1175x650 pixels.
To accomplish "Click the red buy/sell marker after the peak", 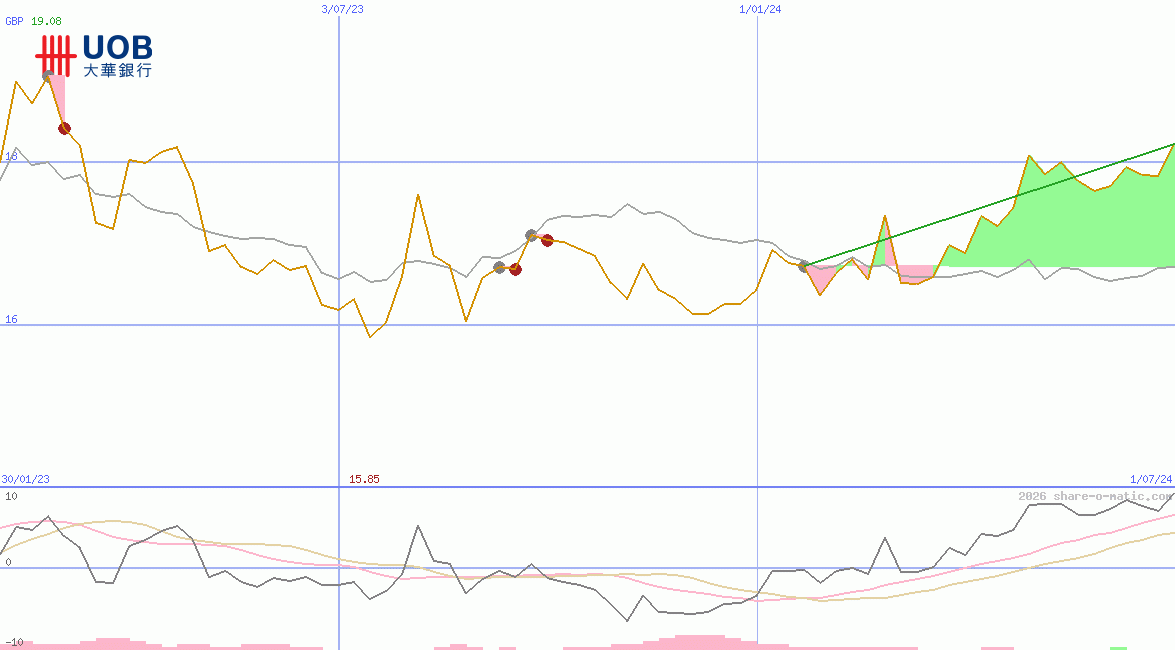I will 63,128.
